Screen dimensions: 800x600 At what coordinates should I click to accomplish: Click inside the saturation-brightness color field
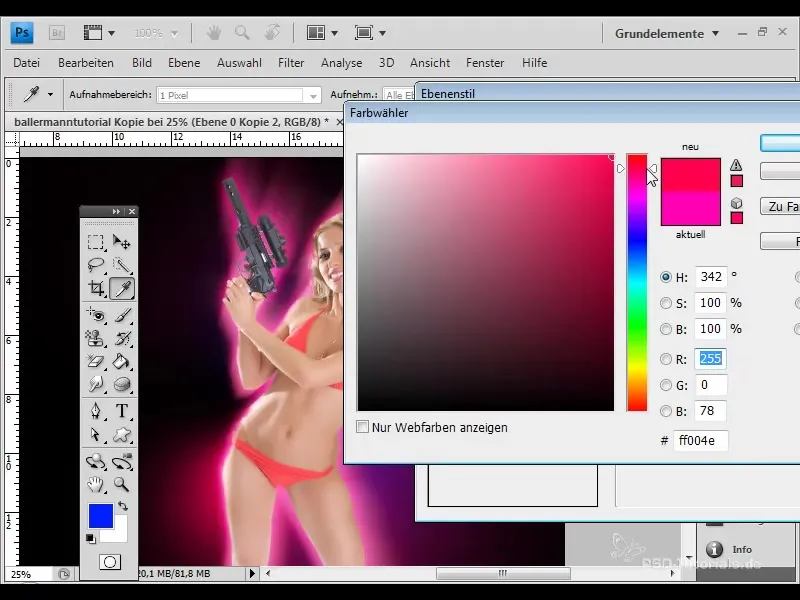[486, 283]
